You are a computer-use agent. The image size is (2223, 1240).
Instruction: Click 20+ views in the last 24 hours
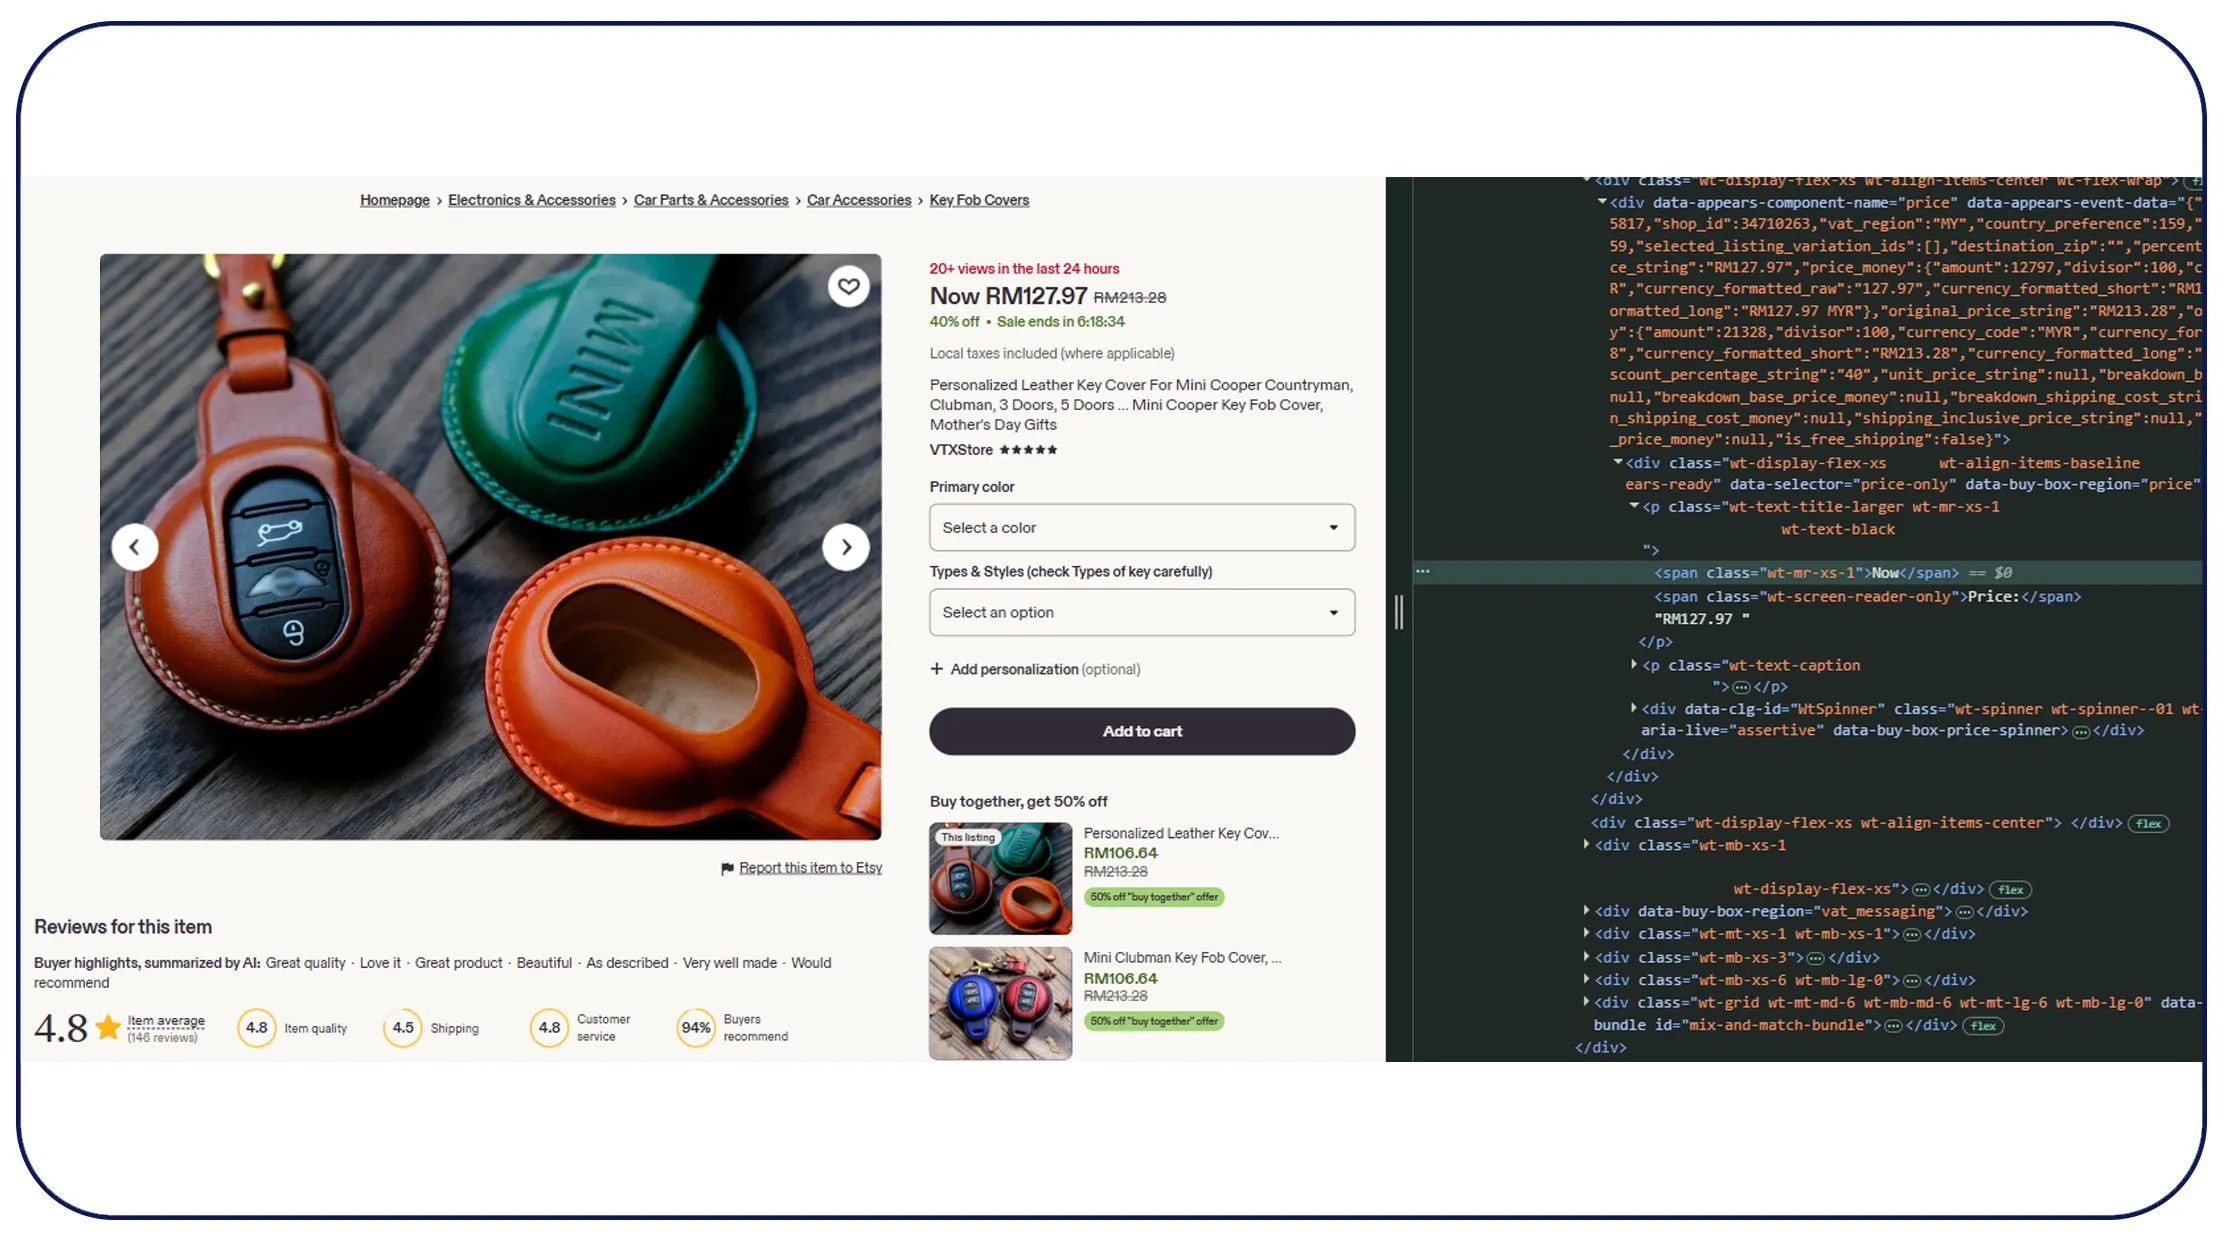1024,269
